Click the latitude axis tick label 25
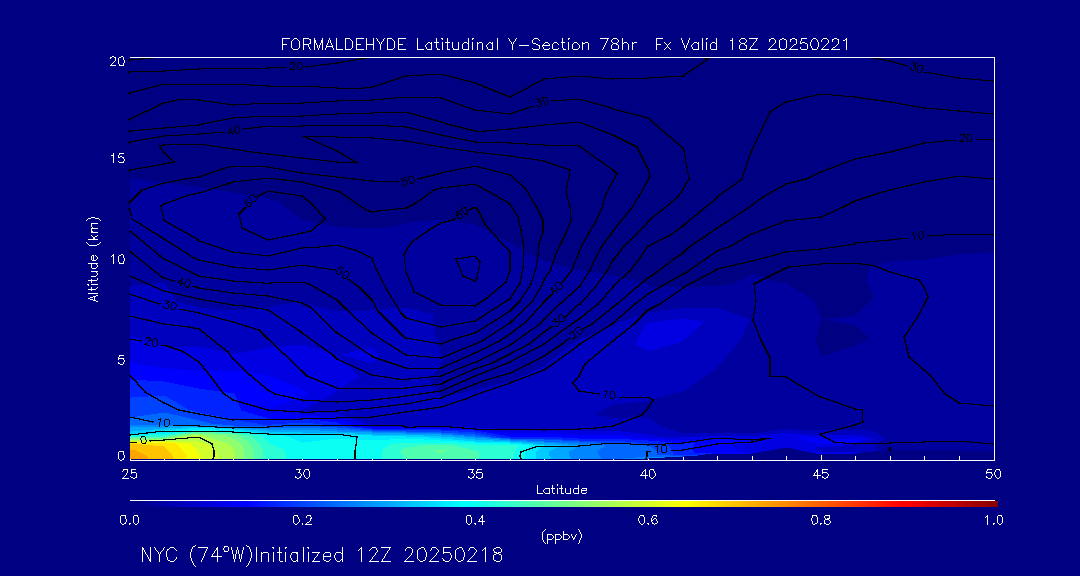This screenshot has width=1080, height=576. [x=129, y=473]
